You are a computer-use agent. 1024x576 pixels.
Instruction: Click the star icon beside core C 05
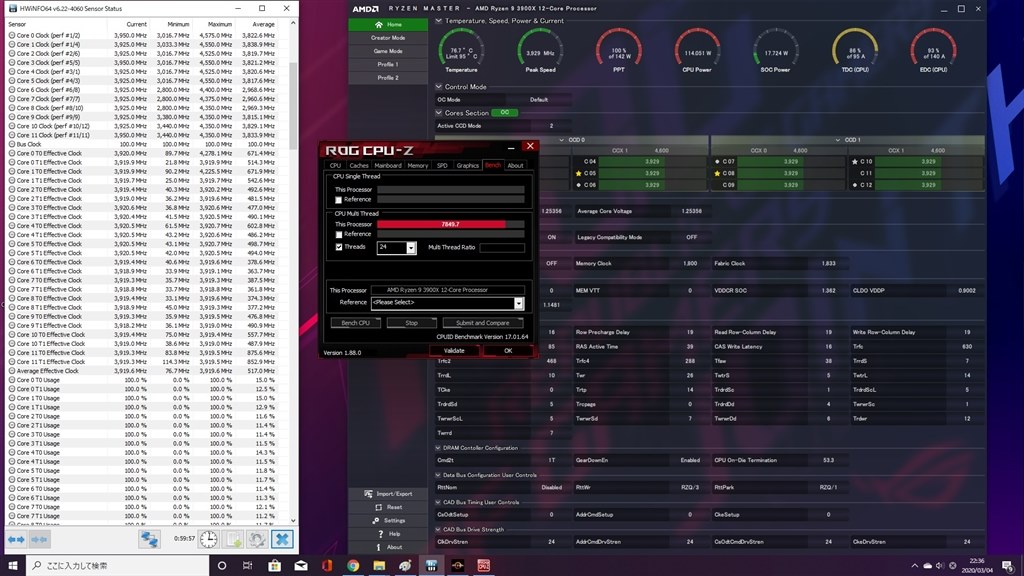tap(579, 174)
